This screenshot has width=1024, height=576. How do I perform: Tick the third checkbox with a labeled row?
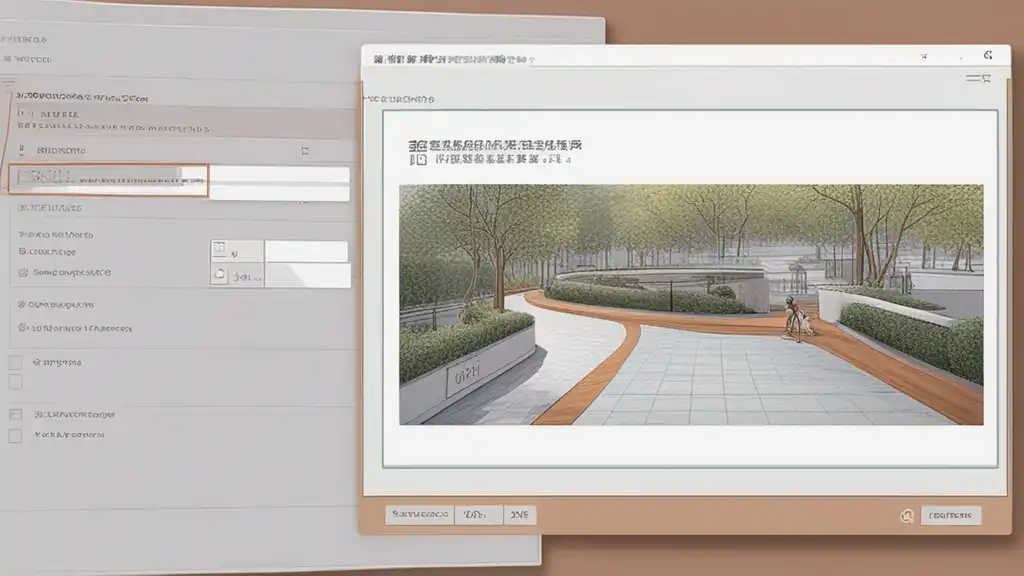coord(16,415)
